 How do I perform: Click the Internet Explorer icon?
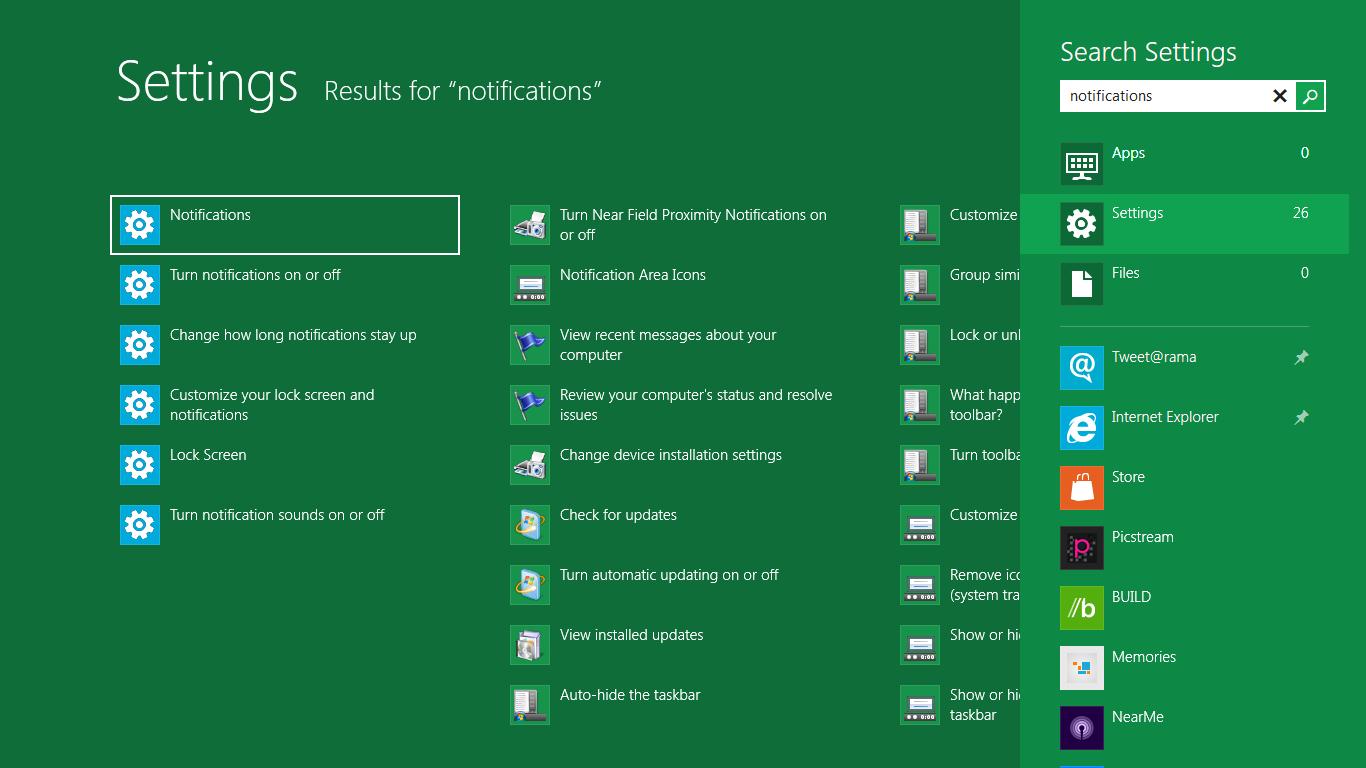[x=1082, y=427]
